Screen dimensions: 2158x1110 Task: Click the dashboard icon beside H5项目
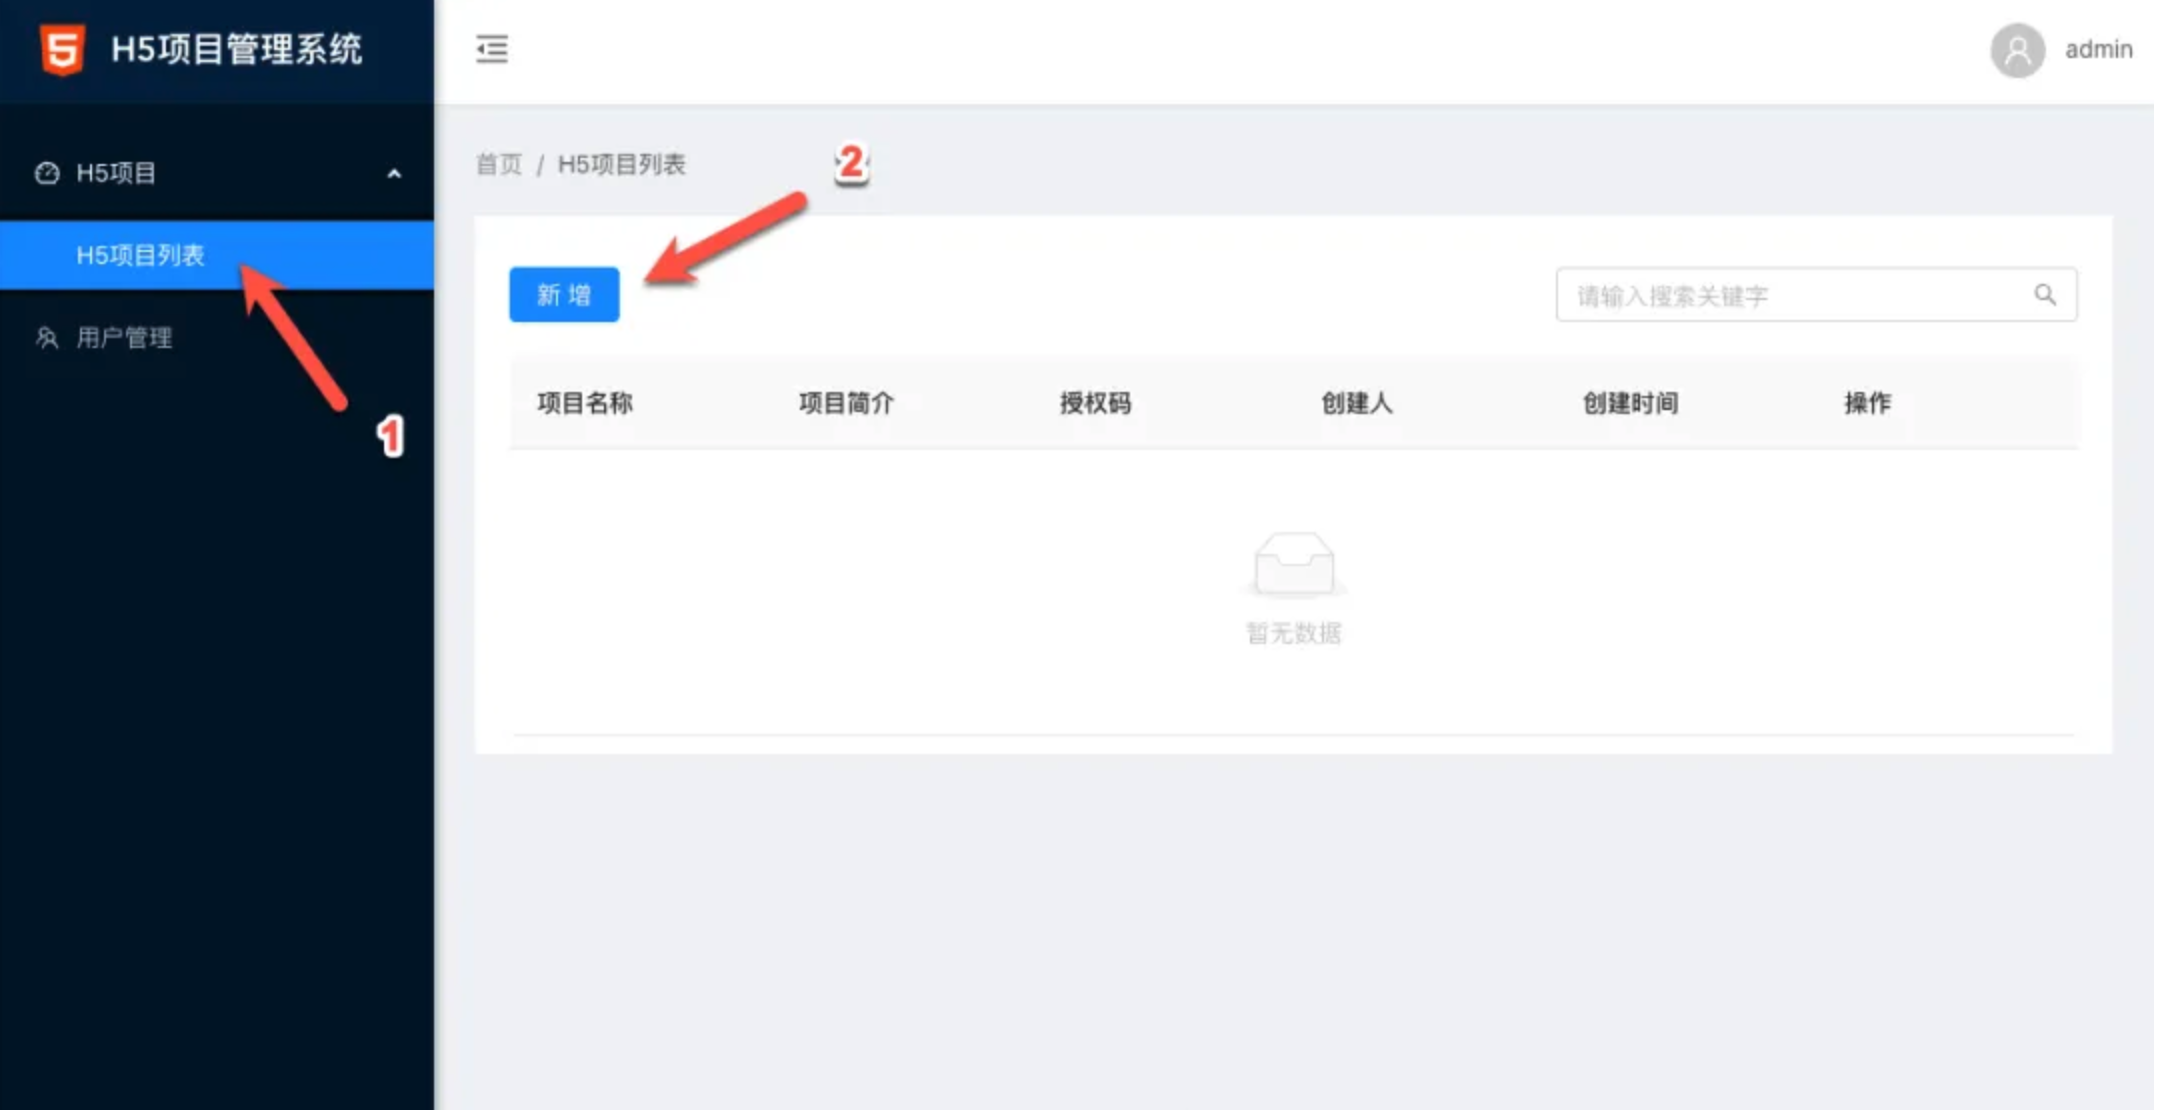[x=47, y=173]
